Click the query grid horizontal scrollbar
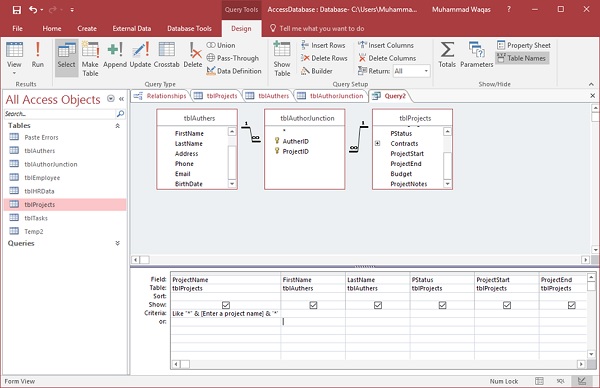This screenshot has width=600, height=388. (378, 364)
